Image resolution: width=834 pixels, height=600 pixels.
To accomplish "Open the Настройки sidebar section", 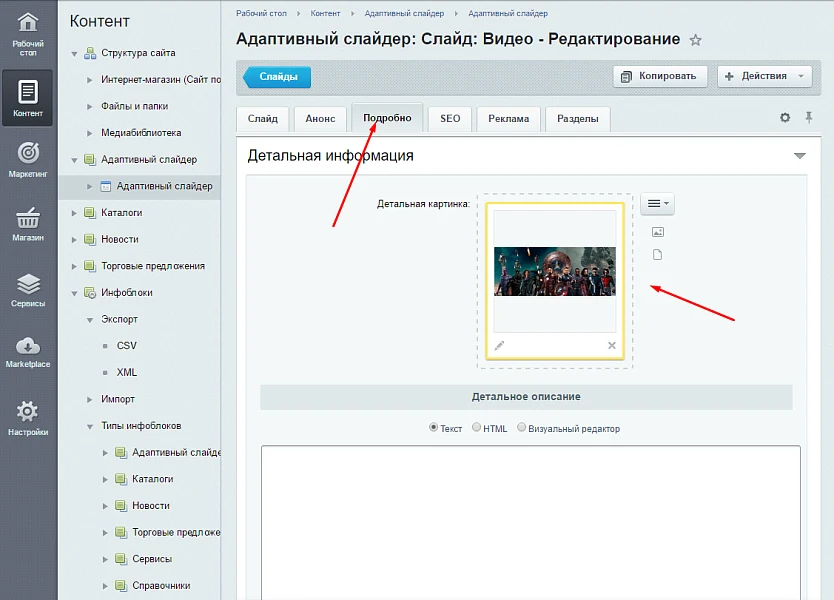I will coord(28,418).
